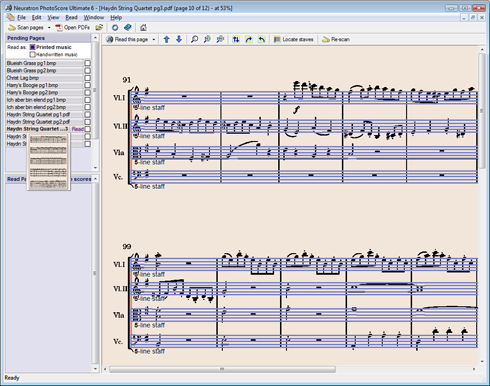Click the plain magnifying glass zoom icon

(194, 39)
